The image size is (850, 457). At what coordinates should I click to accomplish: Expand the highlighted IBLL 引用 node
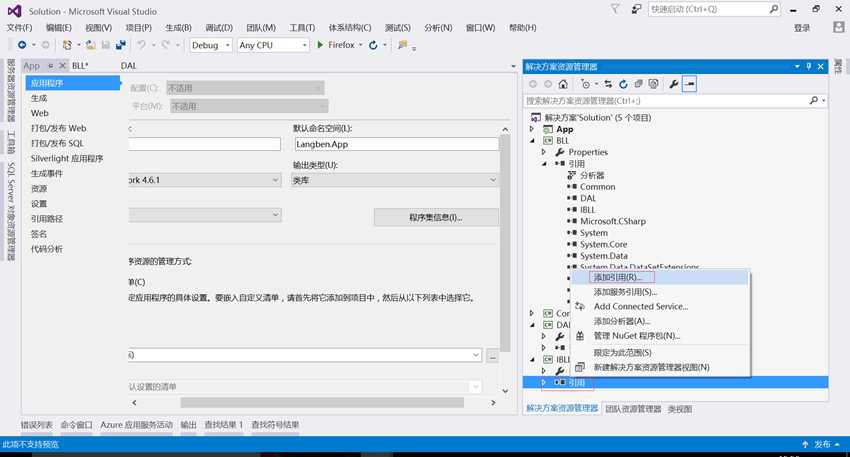[x=544, y=383]
